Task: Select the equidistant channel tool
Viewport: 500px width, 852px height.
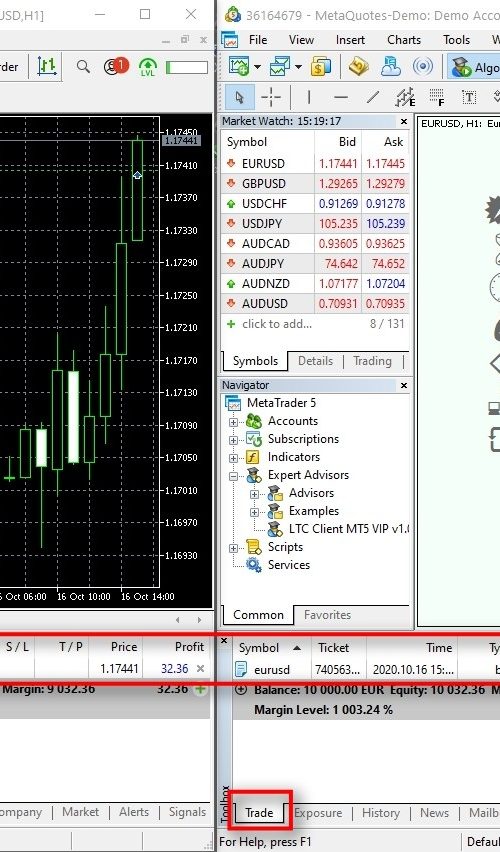Action: click(405, 97)
